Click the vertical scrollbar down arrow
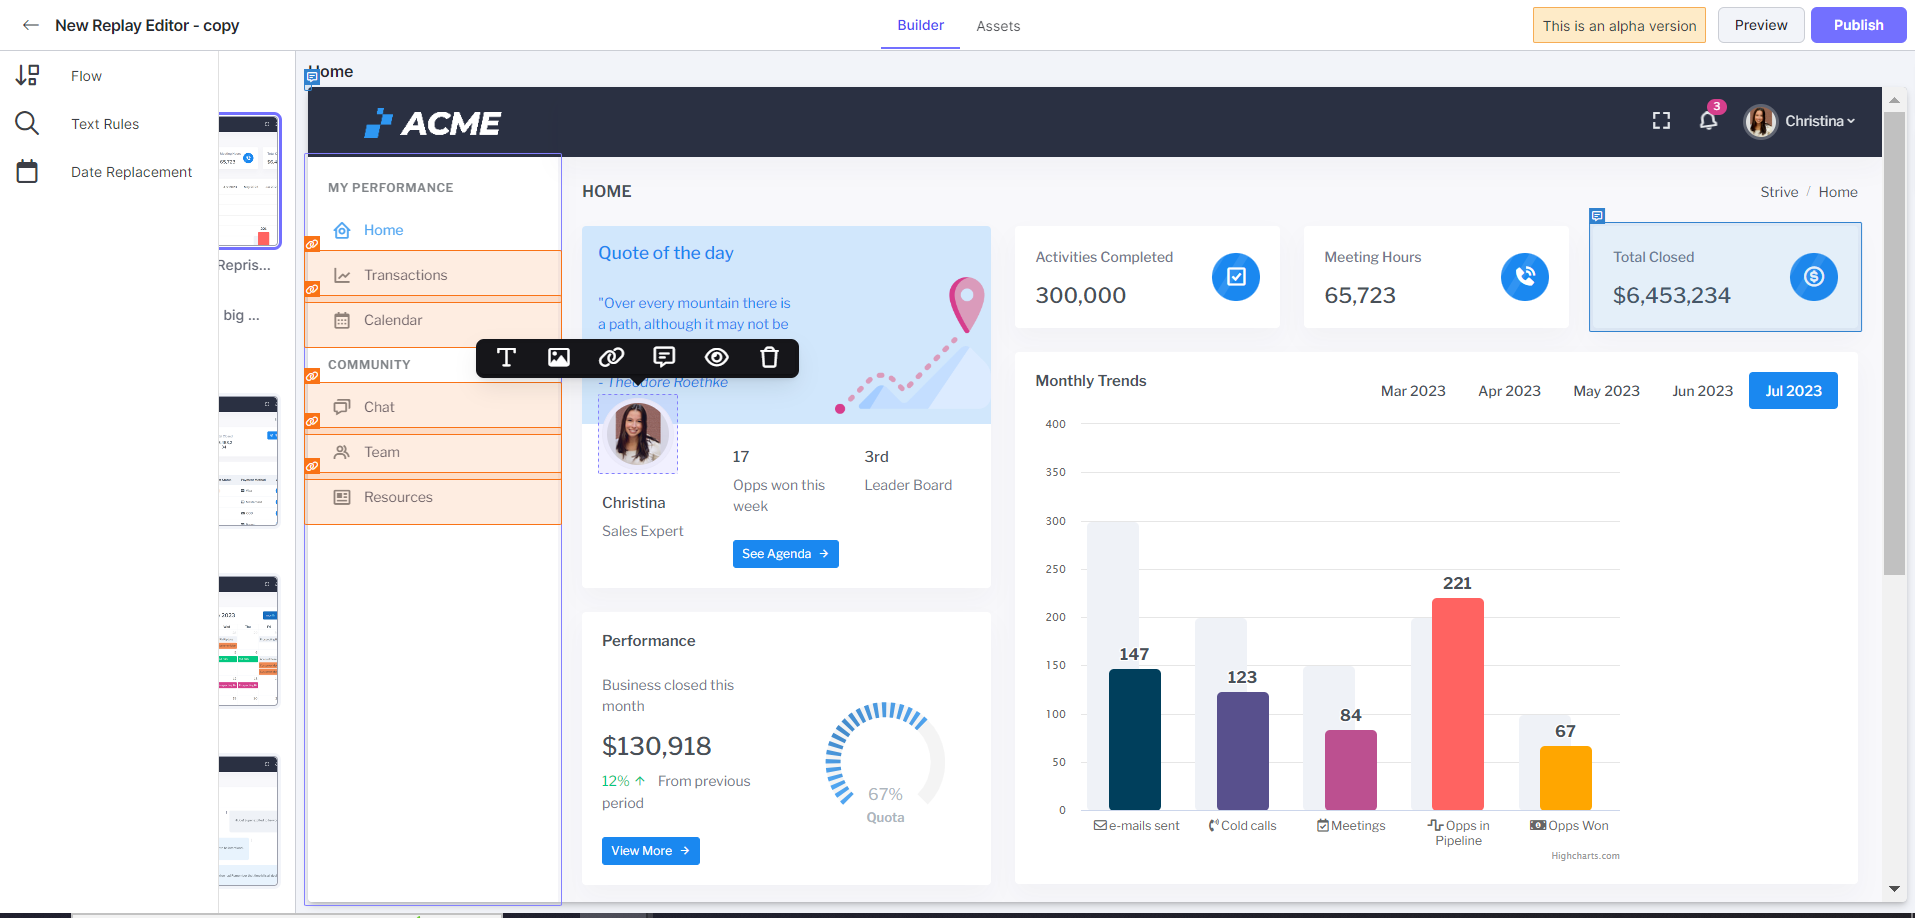The width and height of the screenshot is (1915, 918). [x=1894, y=888]
